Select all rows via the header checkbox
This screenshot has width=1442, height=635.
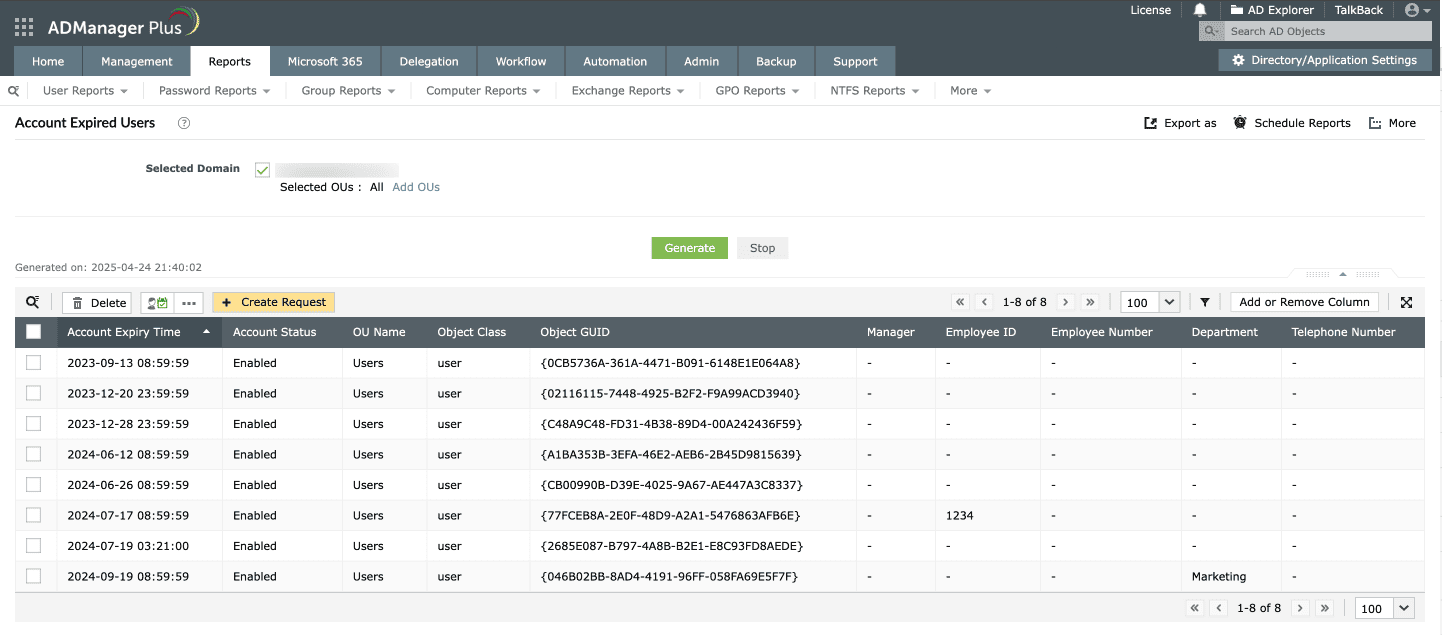[x=33, y=331]
